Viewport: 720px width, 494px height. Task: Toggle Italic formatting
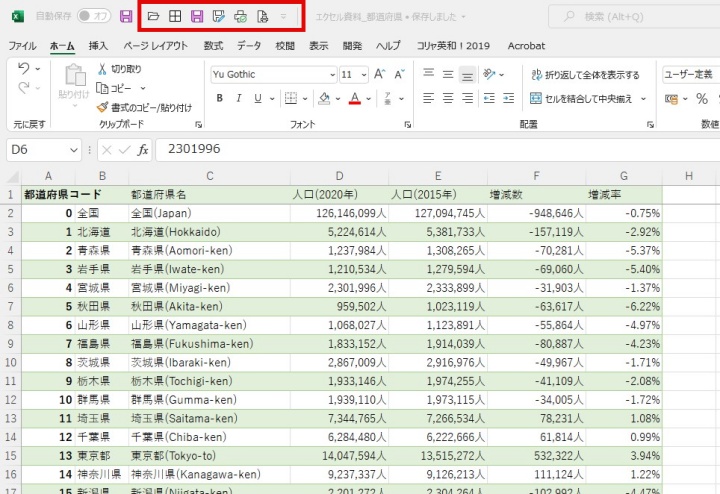point(239,98)
